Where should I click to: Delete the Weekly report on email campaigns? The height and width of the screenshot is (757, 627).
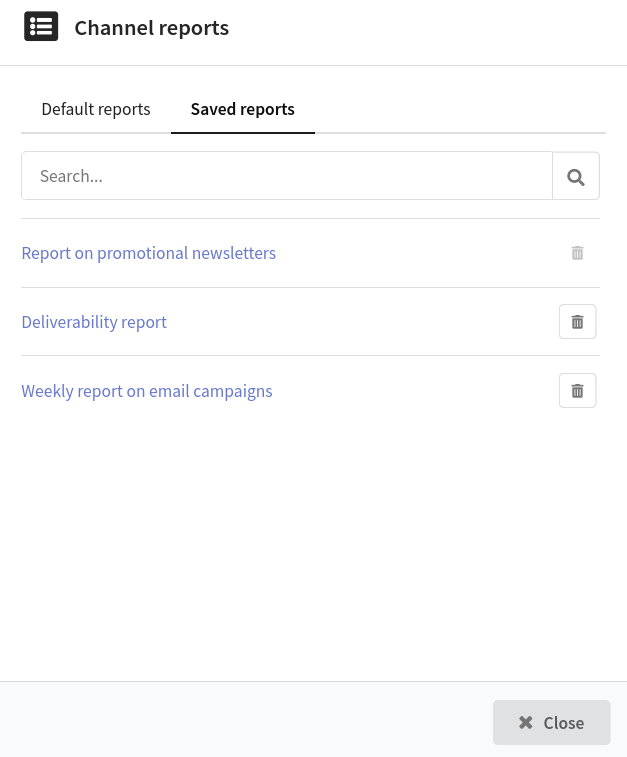577,391
